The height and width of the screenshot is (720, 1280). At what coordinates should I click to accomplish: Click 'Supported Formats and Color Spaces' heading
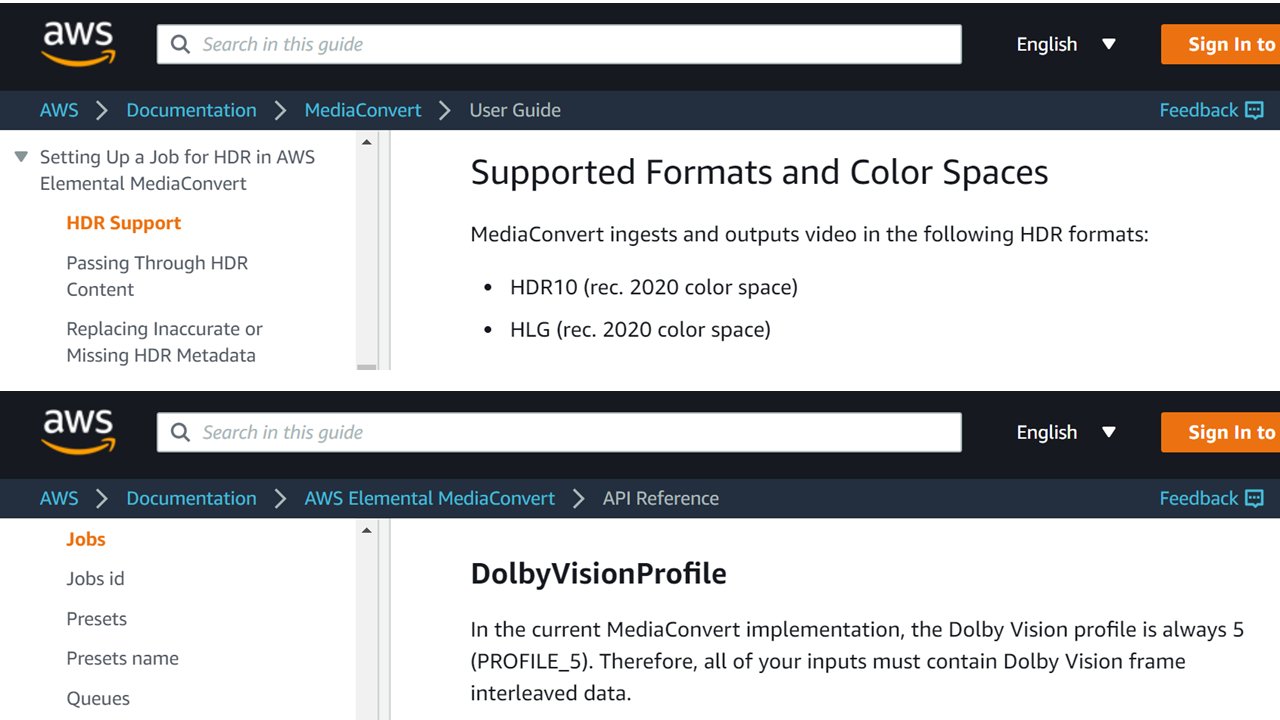pyautogui.click(x=759, y=172)
